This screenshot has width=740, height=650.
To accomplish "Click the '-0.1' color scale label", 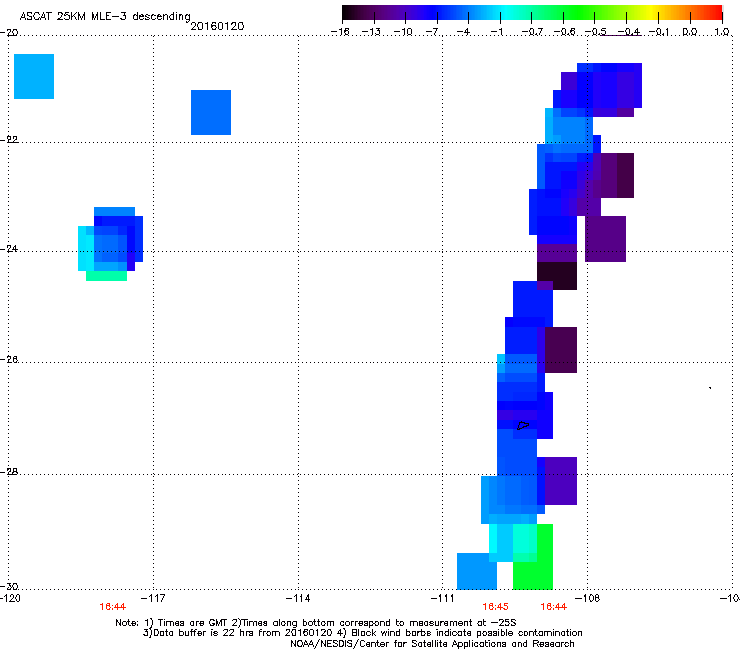I will click(x=659, y=32).
